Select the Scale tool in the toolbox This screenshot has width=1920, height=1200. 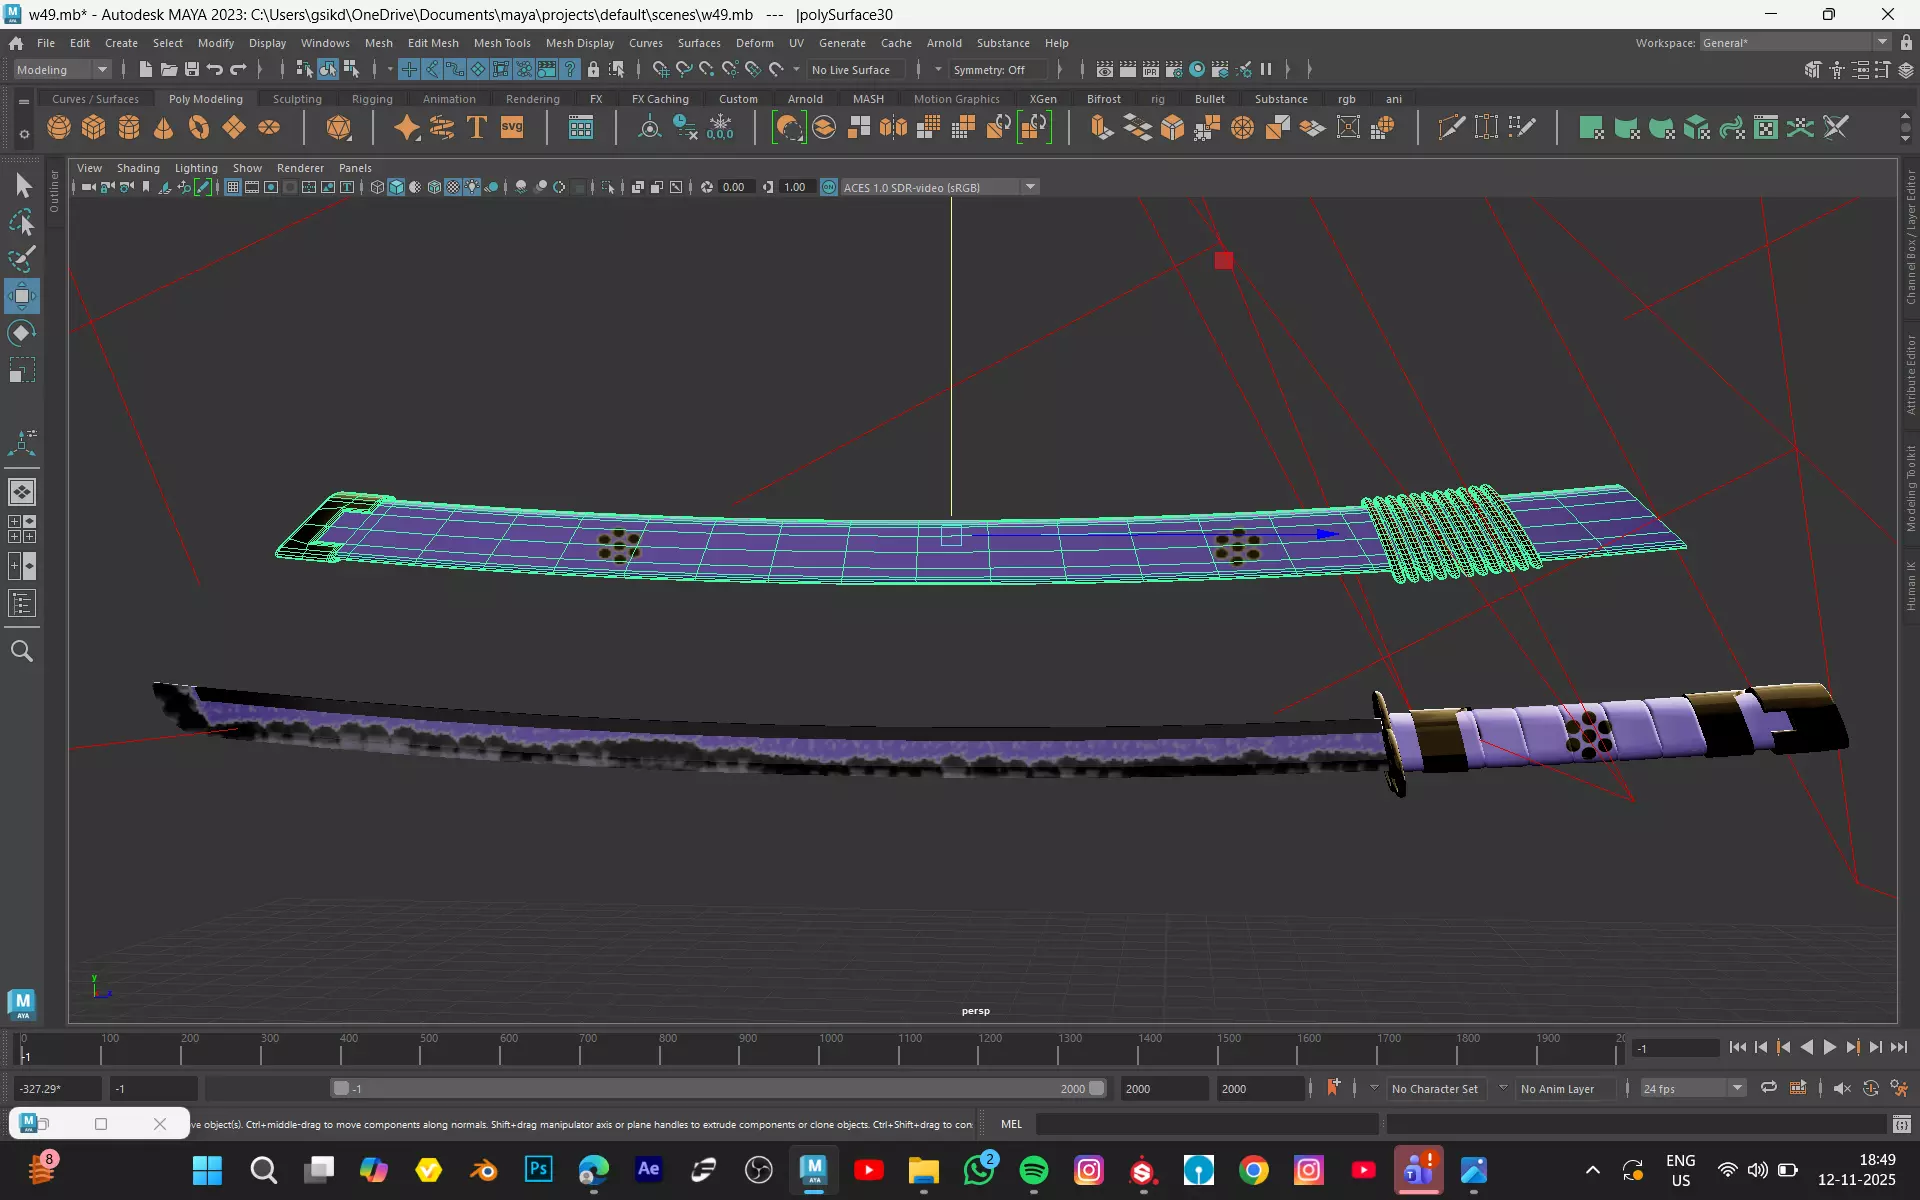[x=22, y=371]
